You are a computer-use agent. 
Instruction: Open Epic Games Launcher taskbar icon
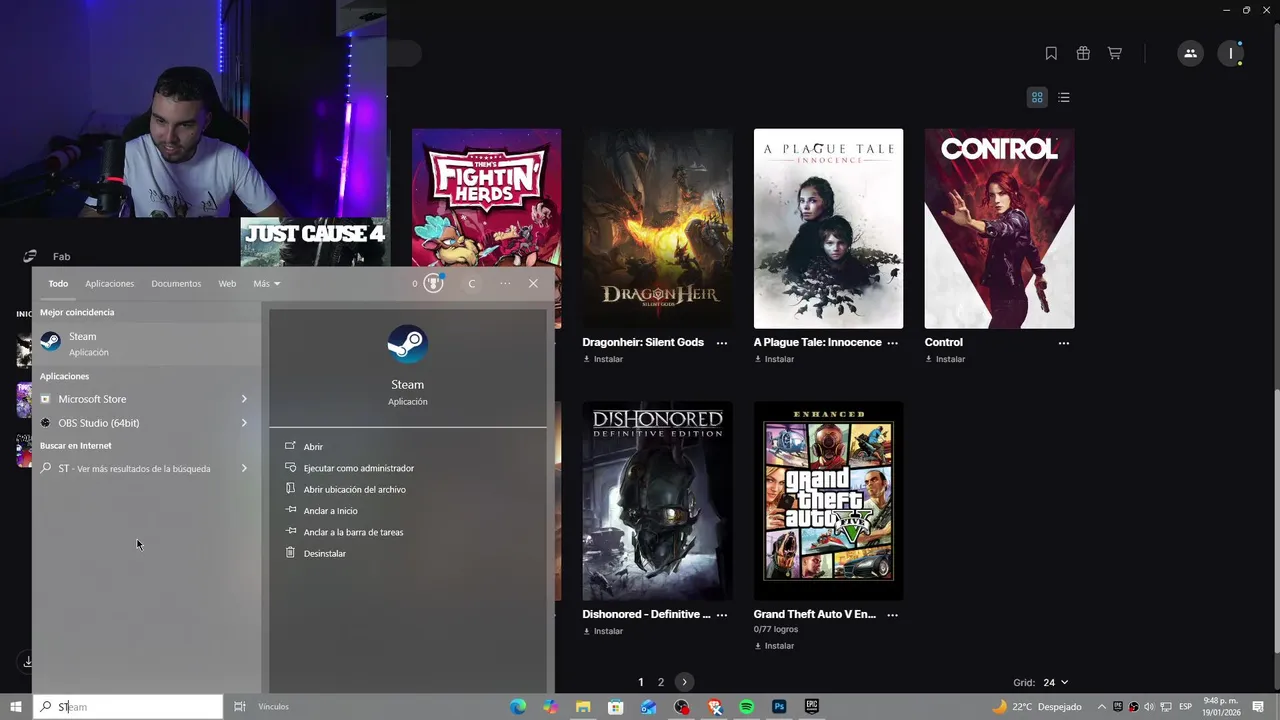[x=811, y=707]
